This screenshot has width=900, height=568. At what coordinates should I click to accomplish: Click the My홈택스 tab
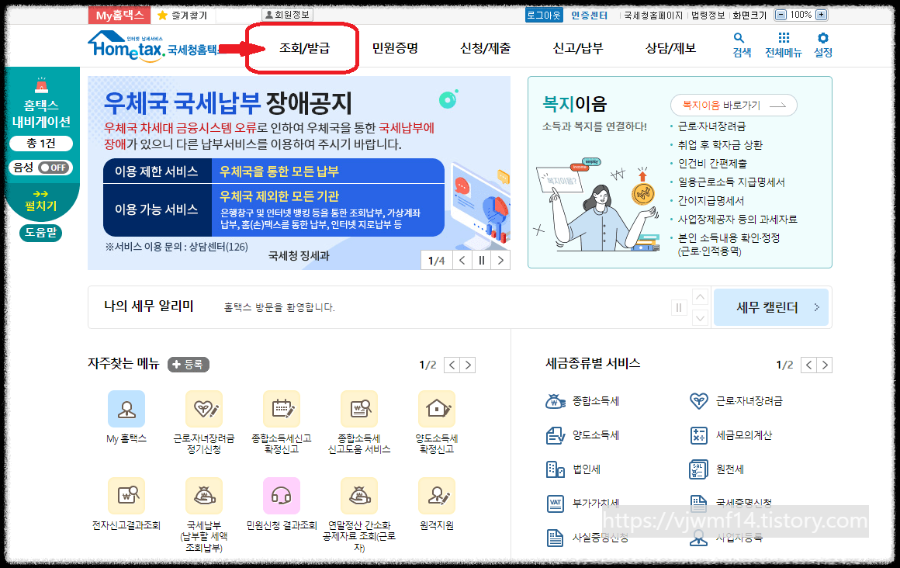119,15
